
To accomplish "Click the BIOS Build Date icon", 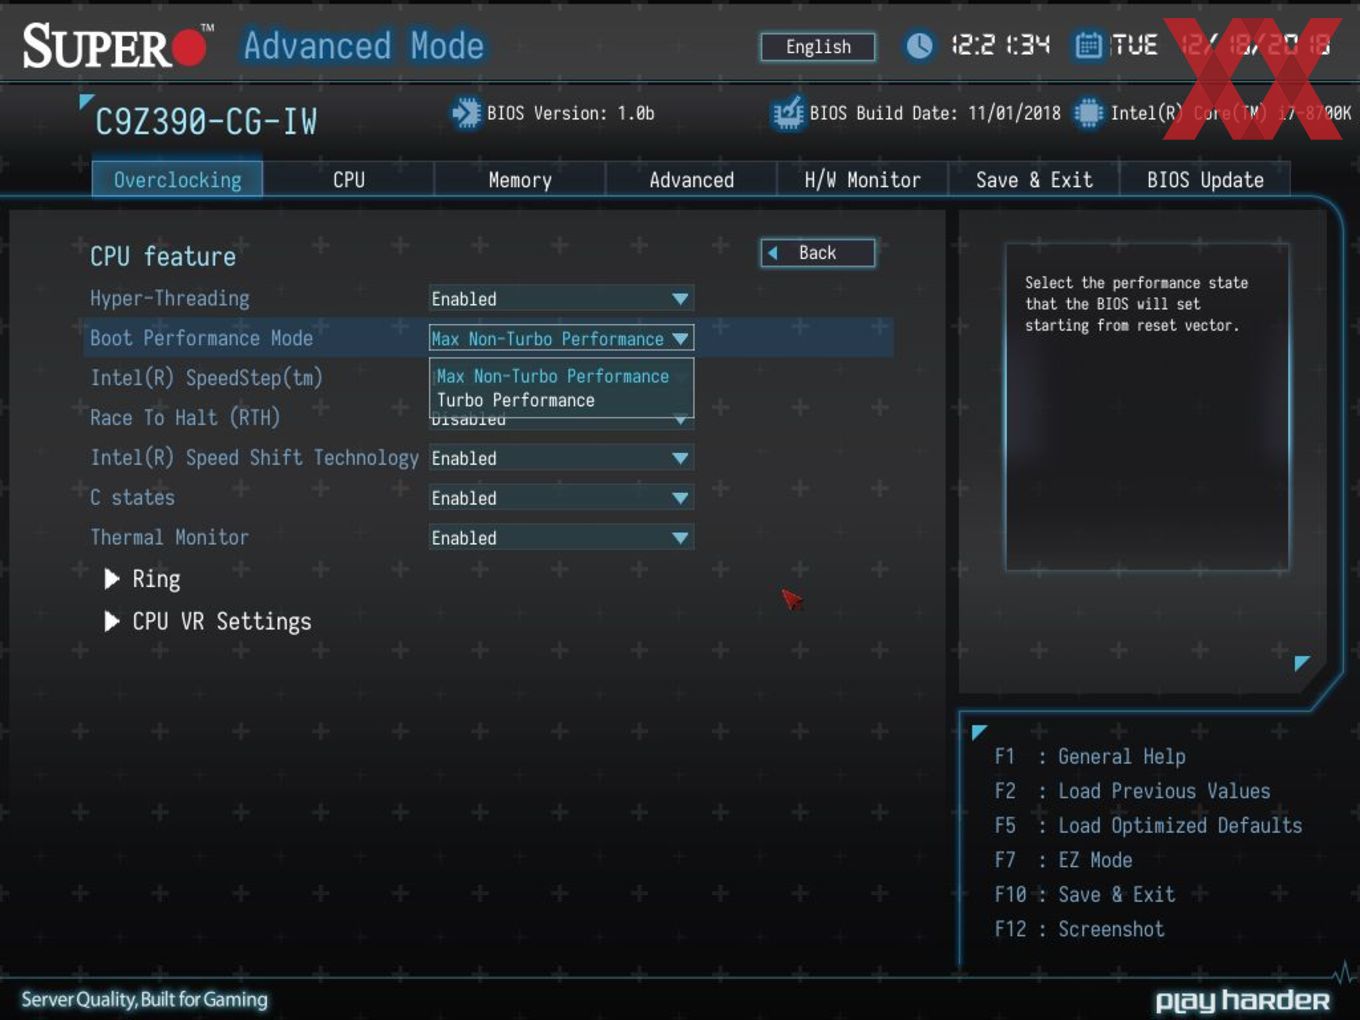I will pyautogui.click(x=789, y=113).
